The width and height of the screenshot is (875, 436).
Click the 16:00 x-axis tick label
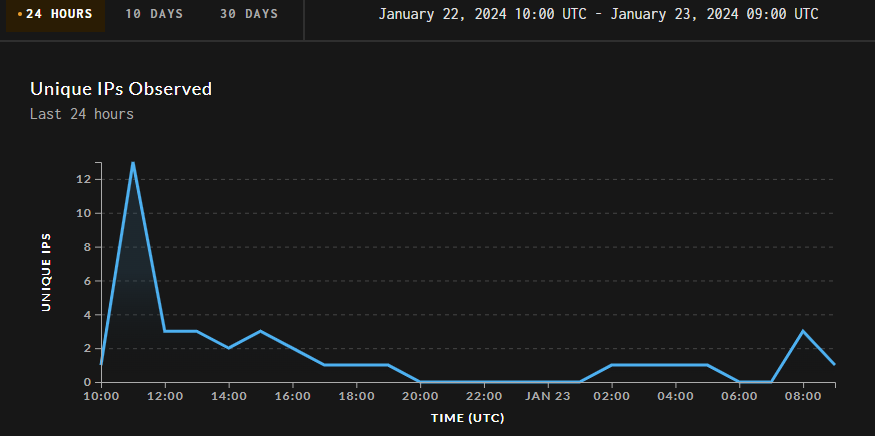(x=292, y=396)
